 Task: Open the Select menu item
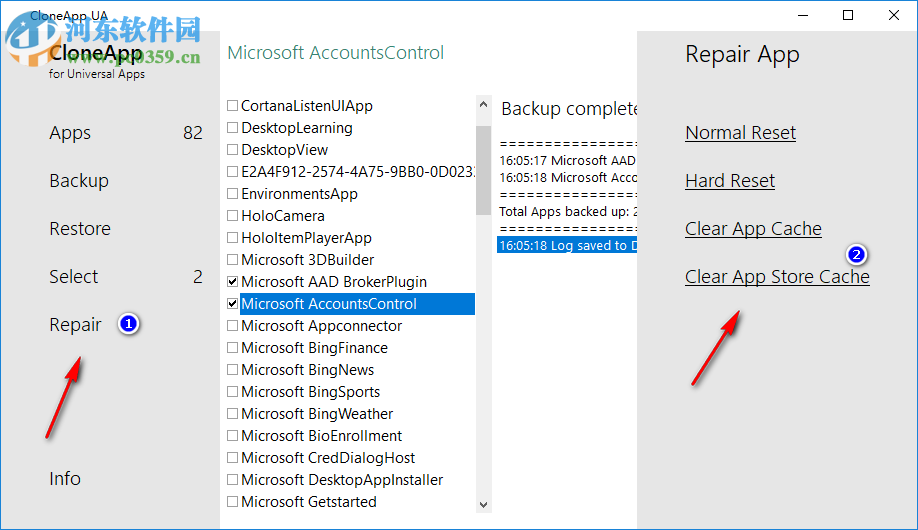click(x=74, y=277)
